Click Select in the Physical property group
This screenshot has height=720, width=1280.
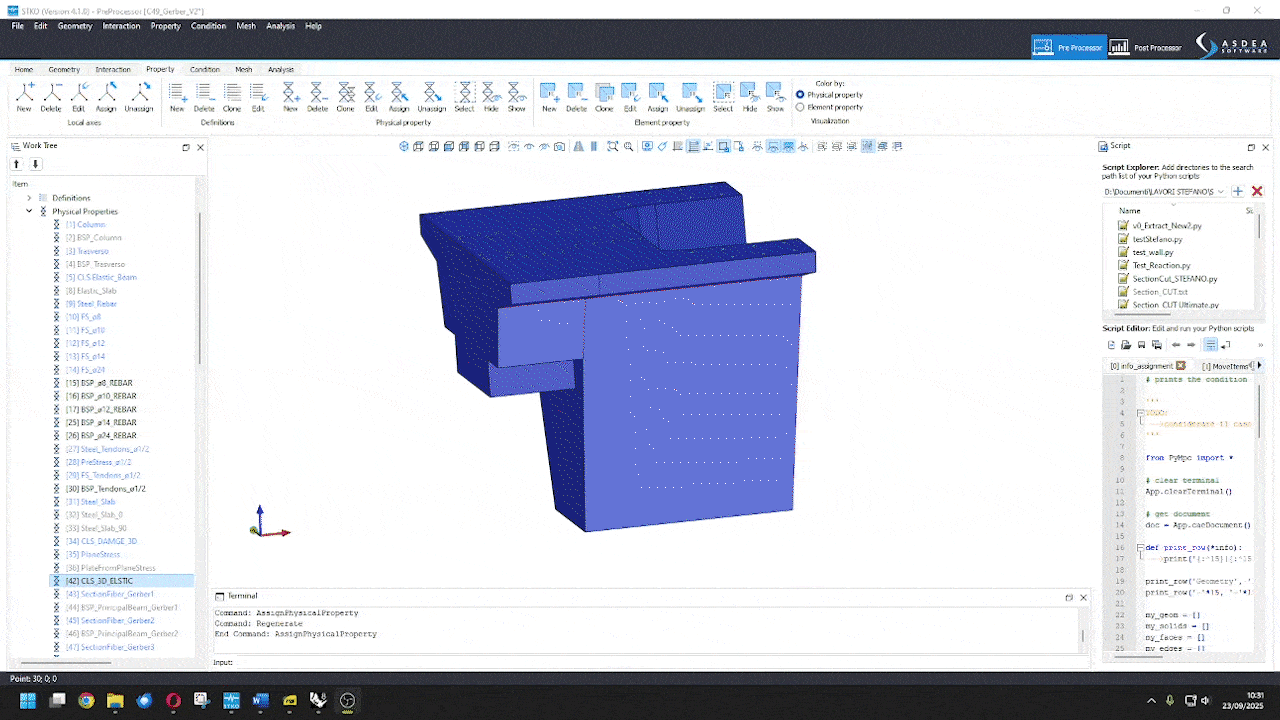point(464,97)
